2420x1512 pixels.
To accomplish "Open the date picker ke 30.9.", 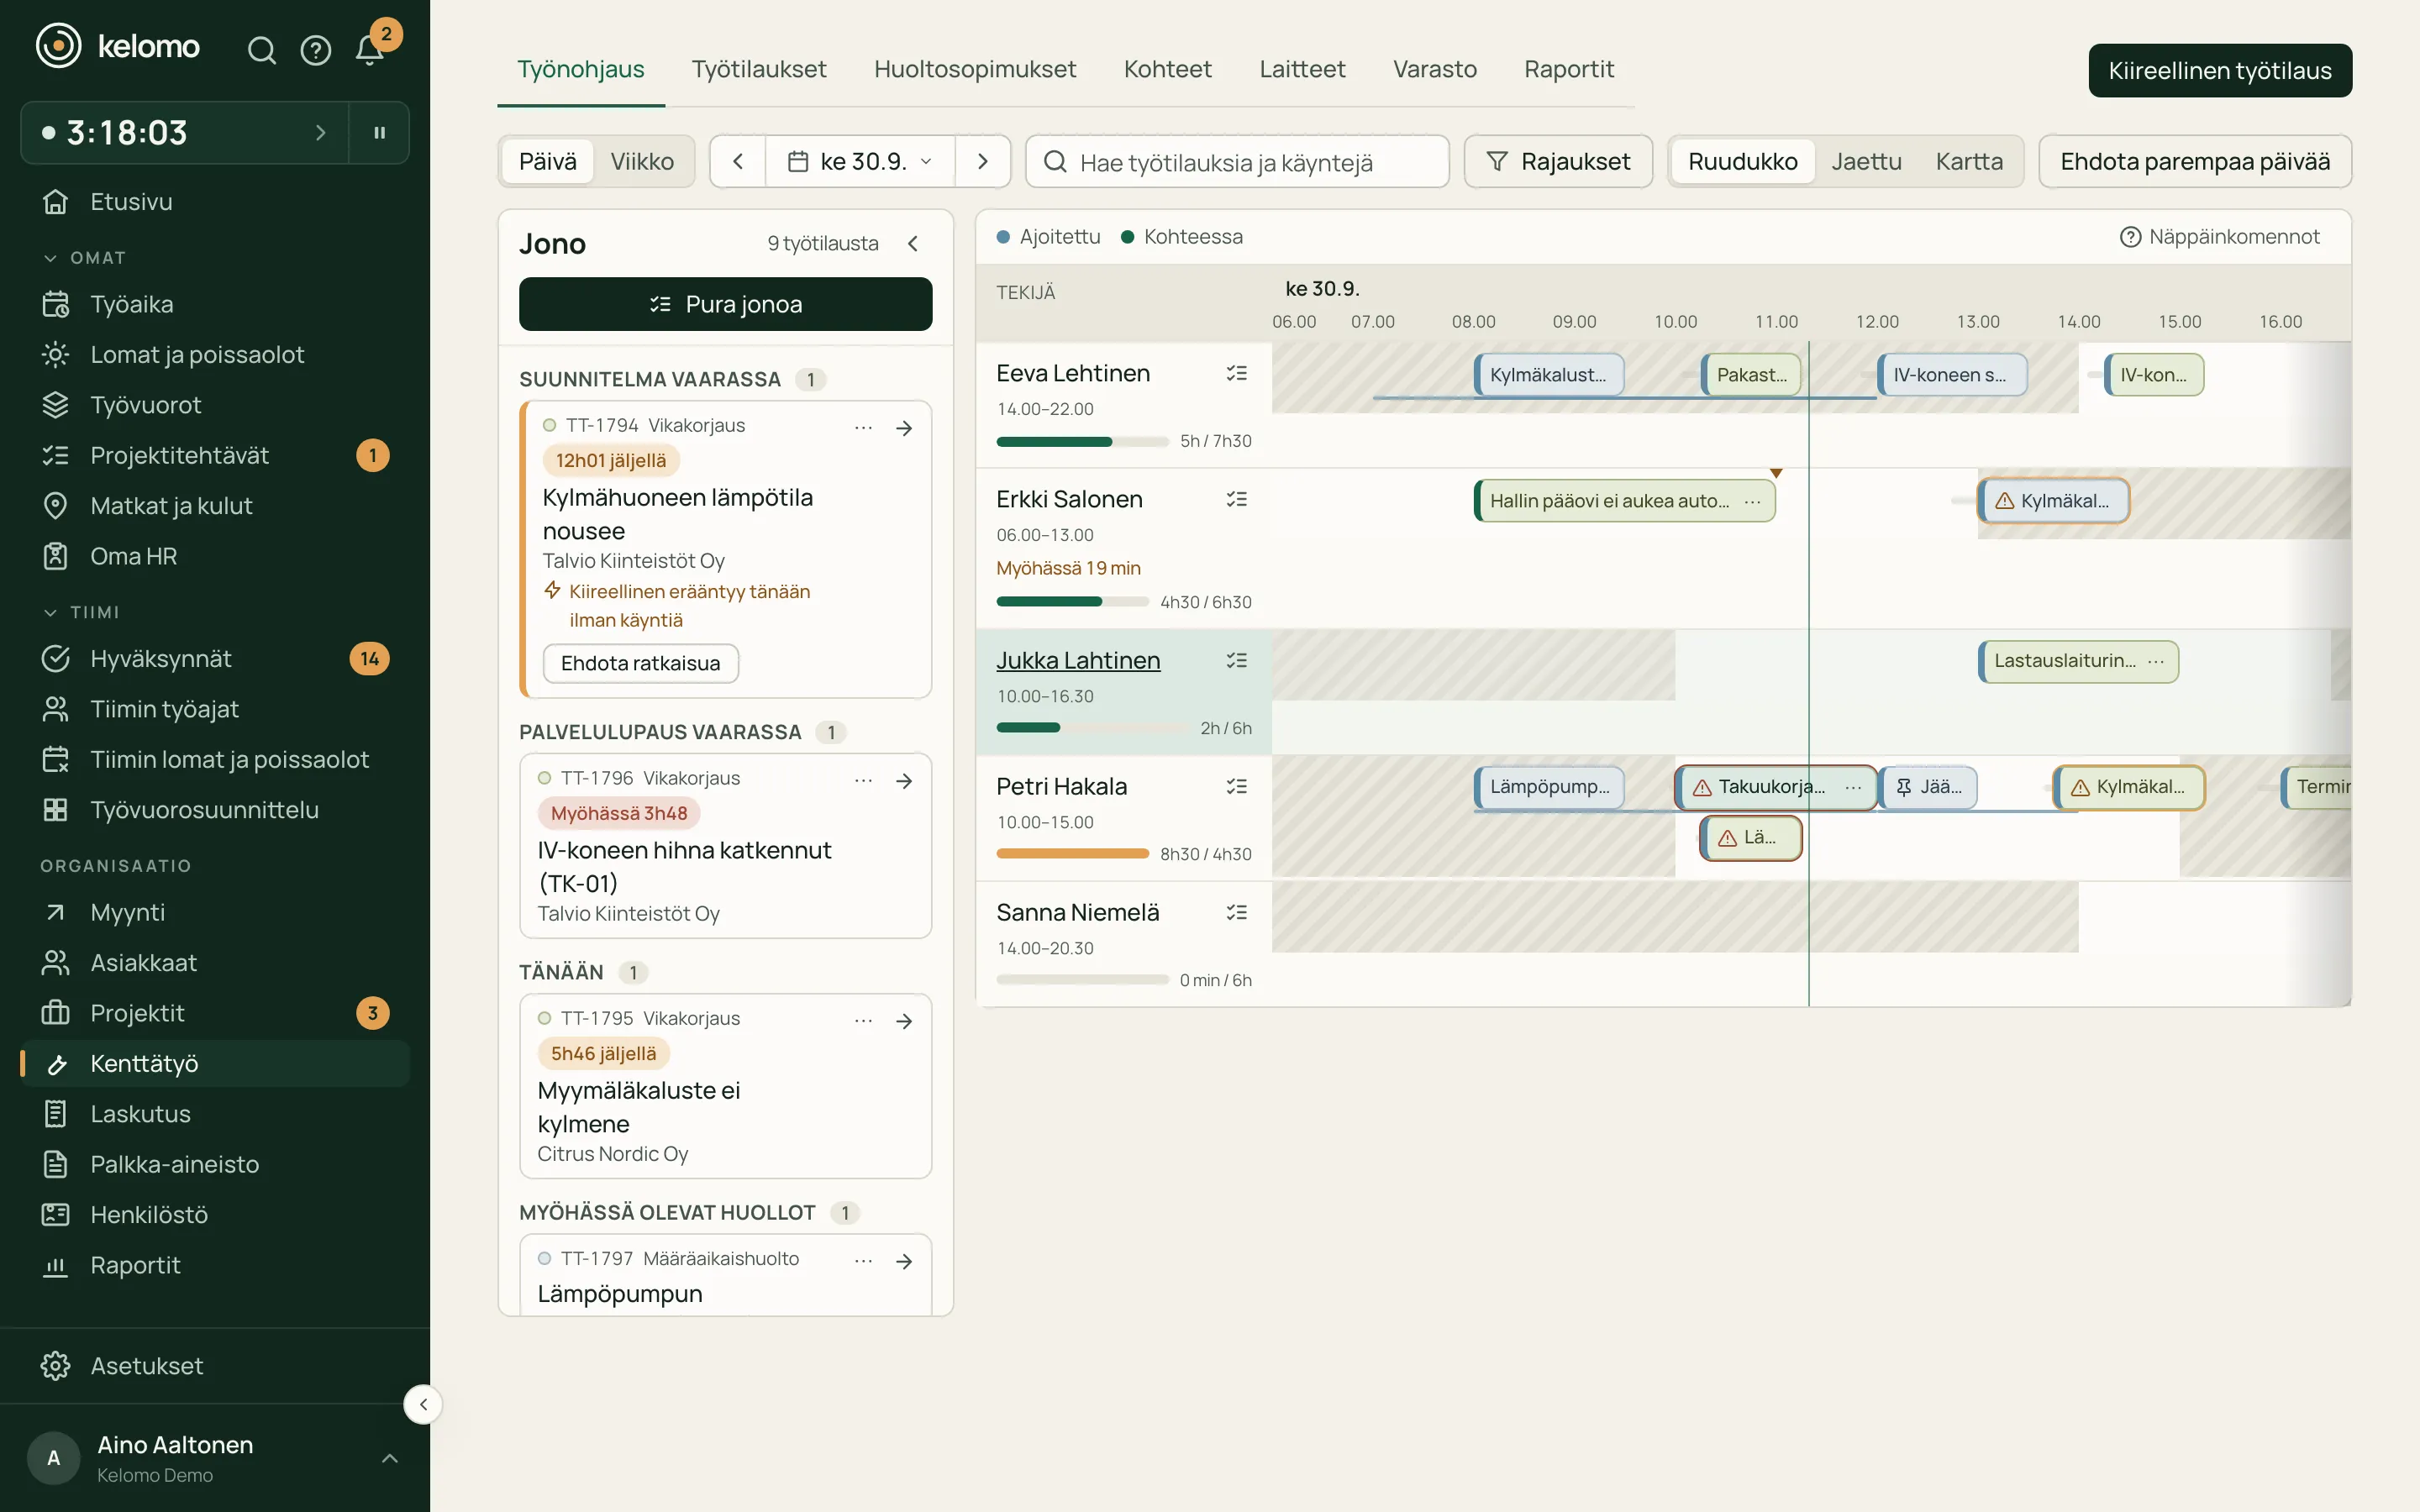I will [x=860, y=161].
